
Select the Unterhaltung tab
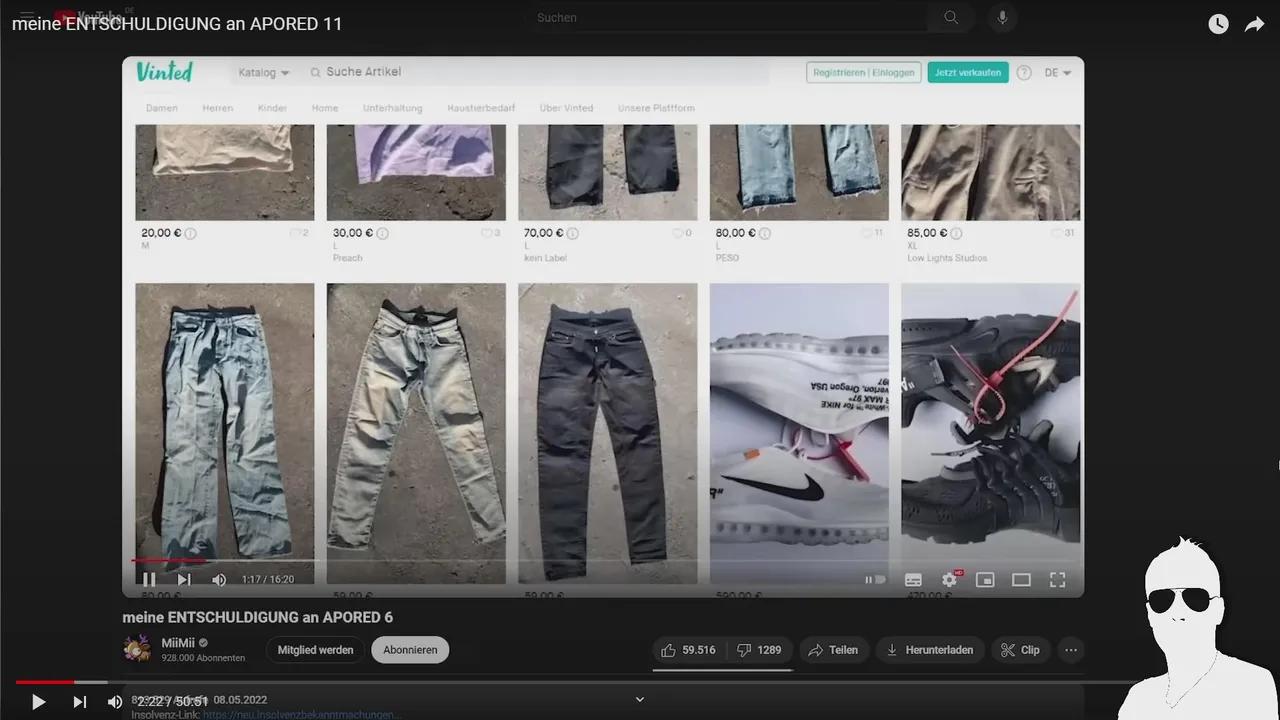pyautogui.click(x=392, y=108)
